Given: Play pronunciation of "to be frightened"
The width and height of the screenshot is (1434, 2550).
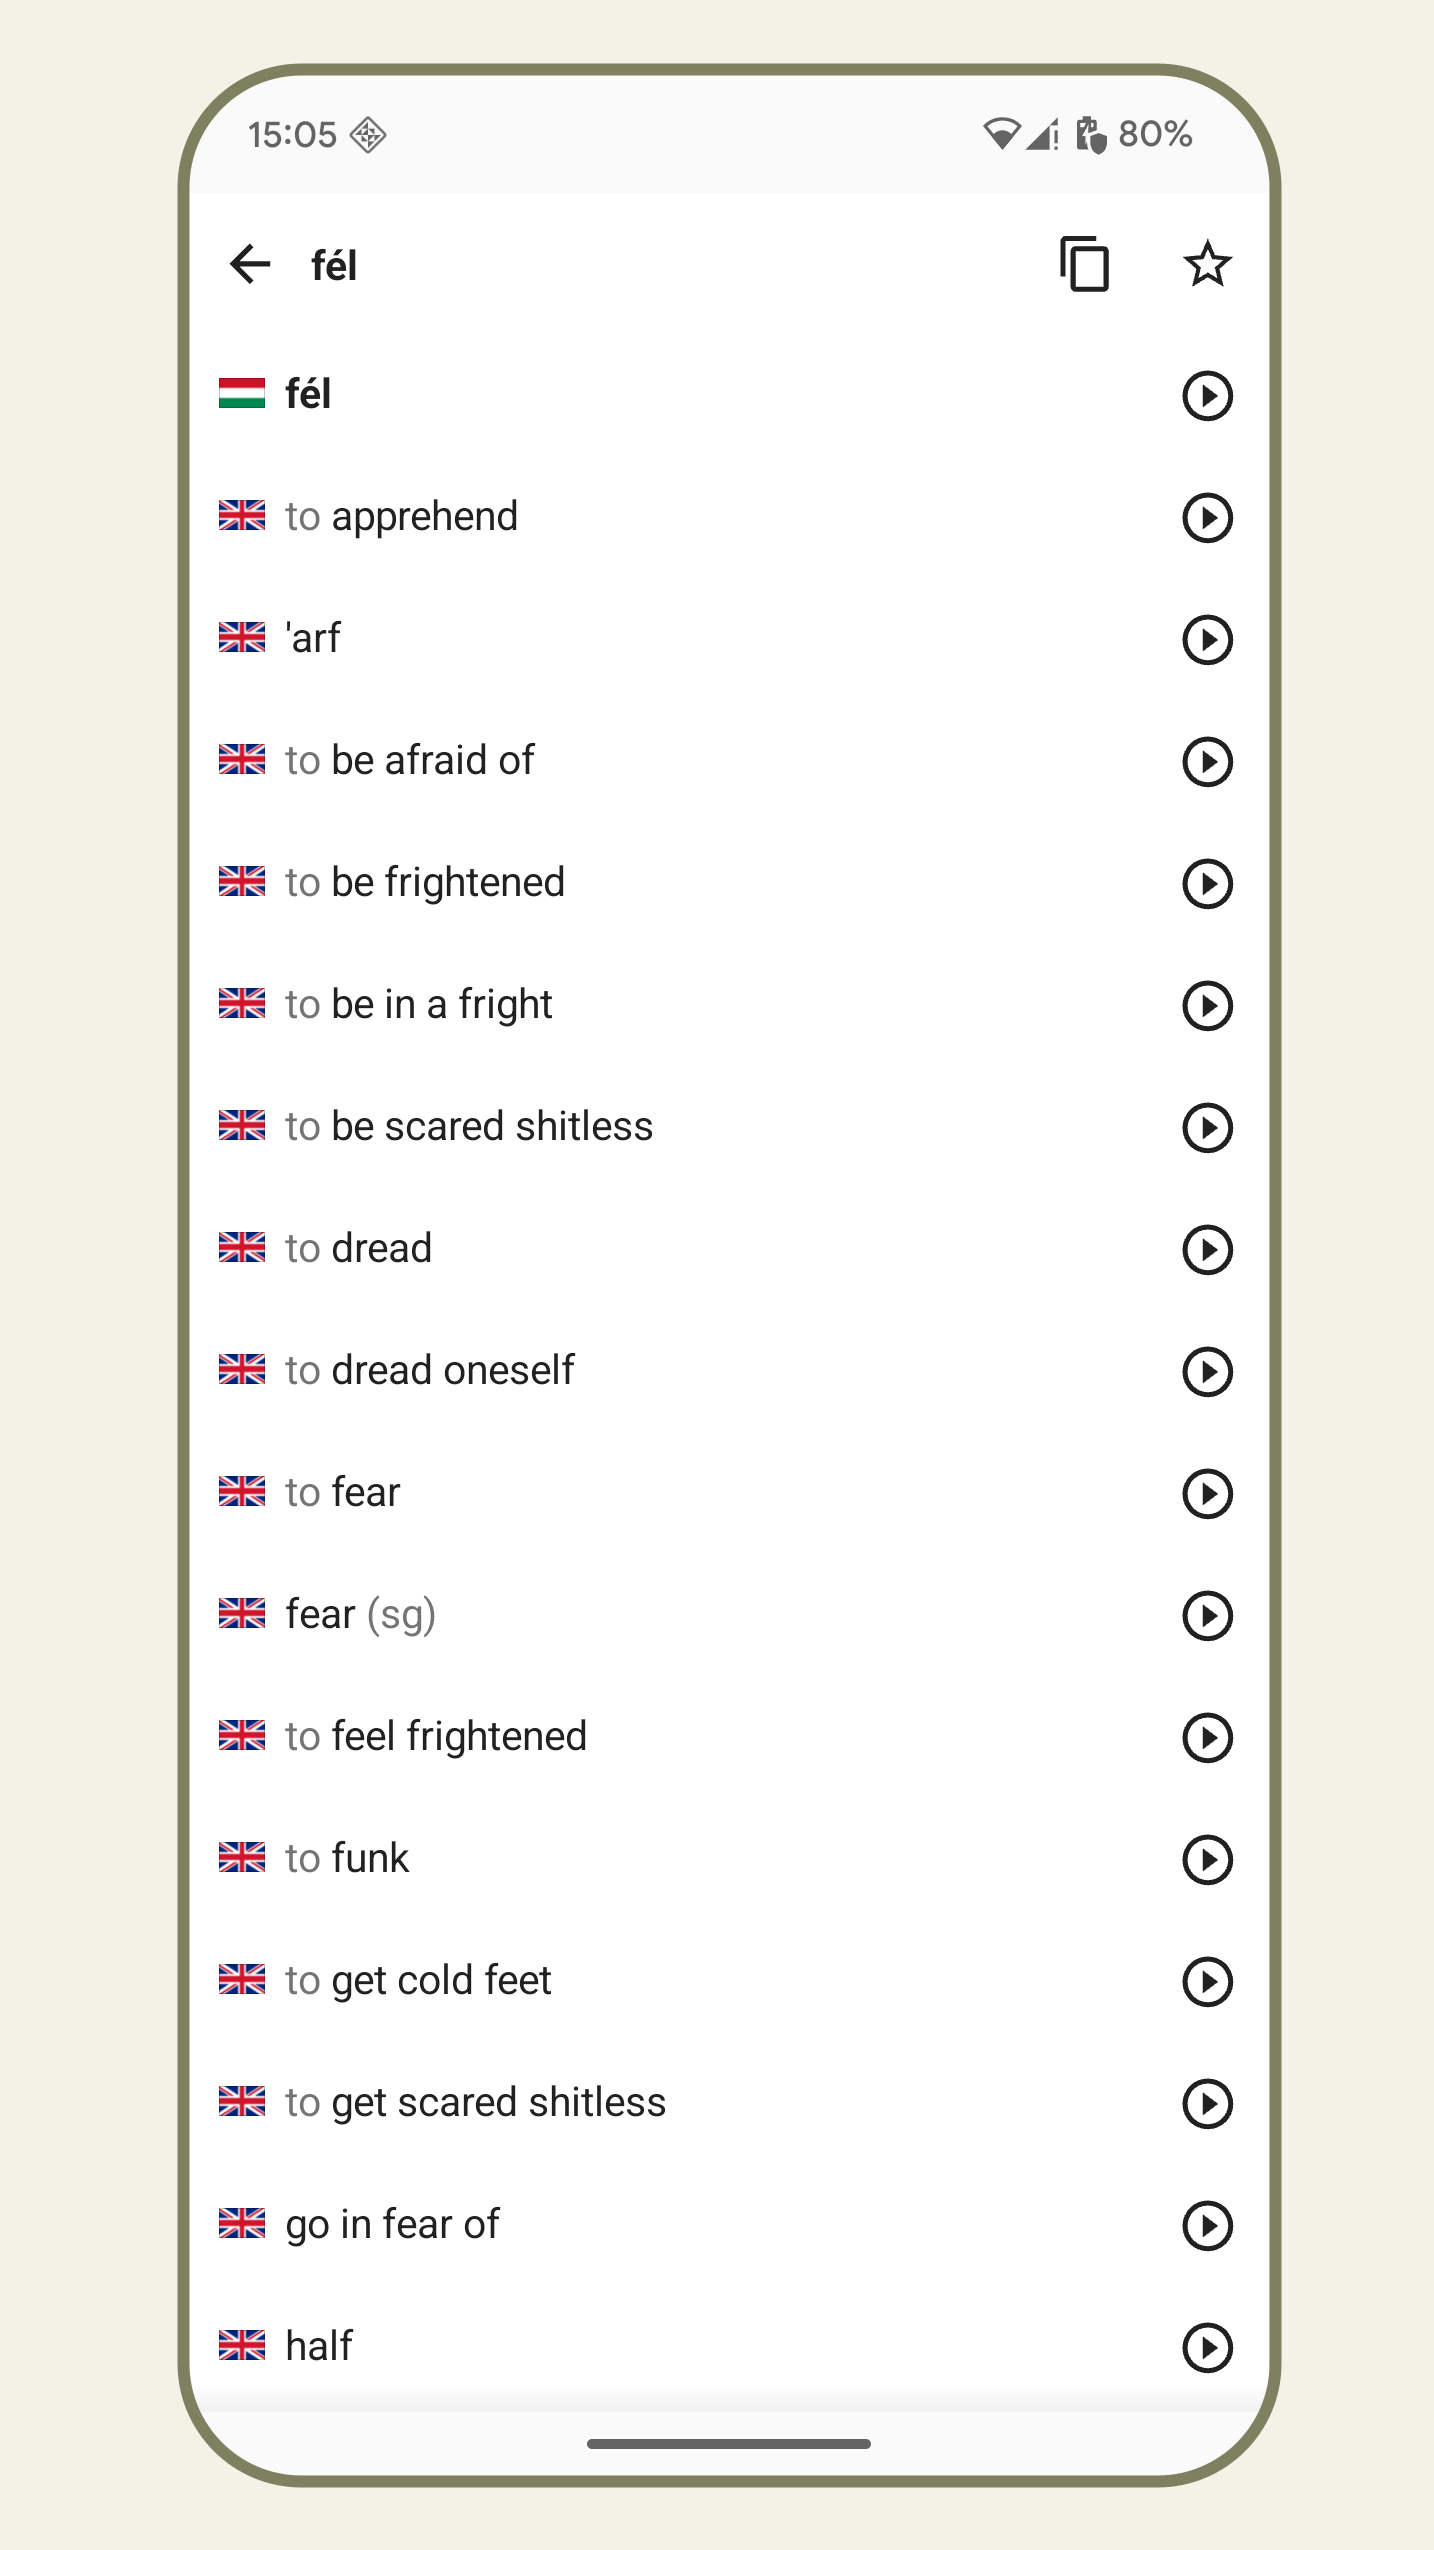Looking at the screenshot, I should coord(1207,883).
